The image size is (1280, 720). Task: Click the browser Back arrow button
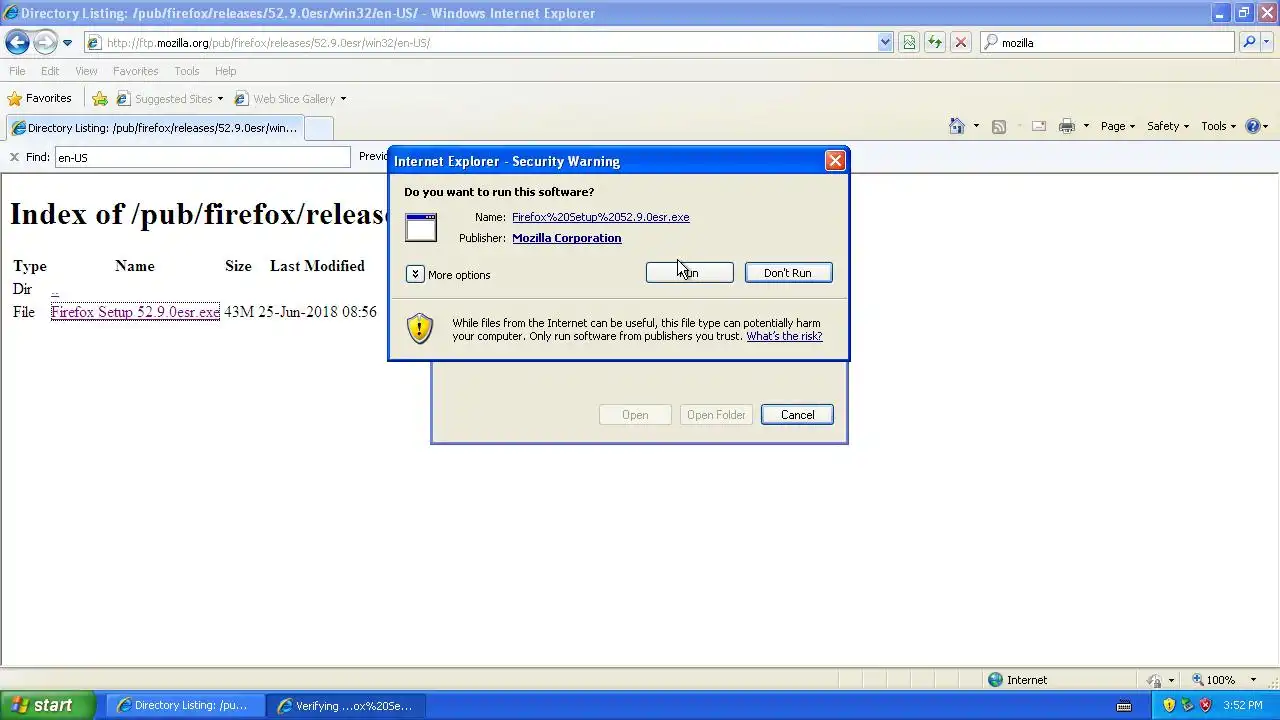pyautogui.click(x=17, y=43)
